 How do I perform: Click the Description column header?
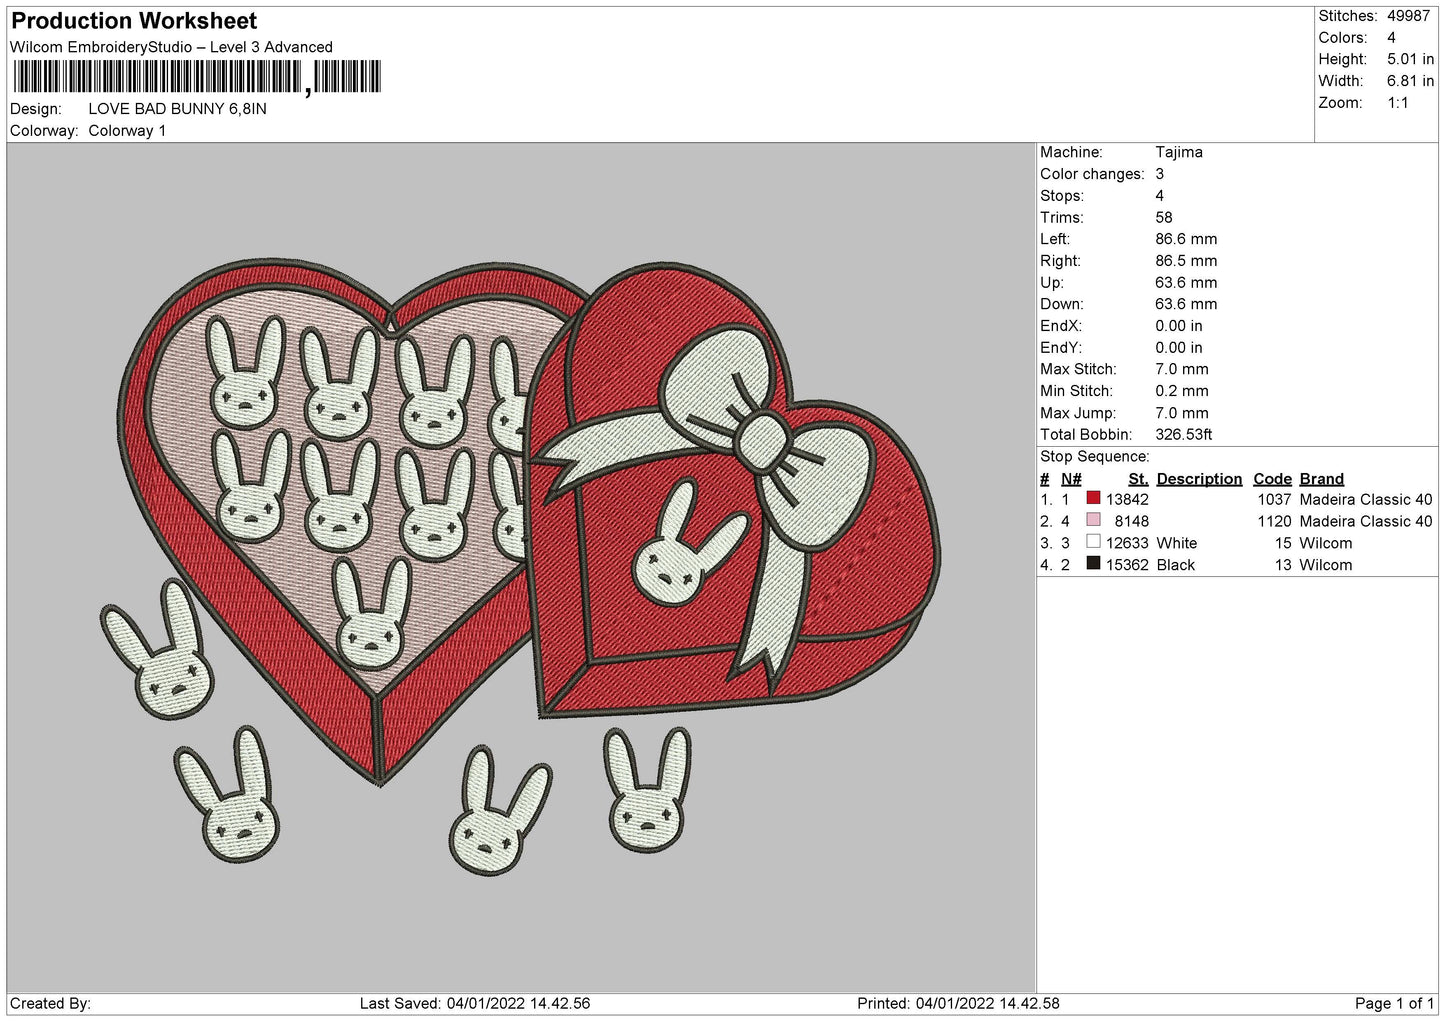[x=1199, y=479]
